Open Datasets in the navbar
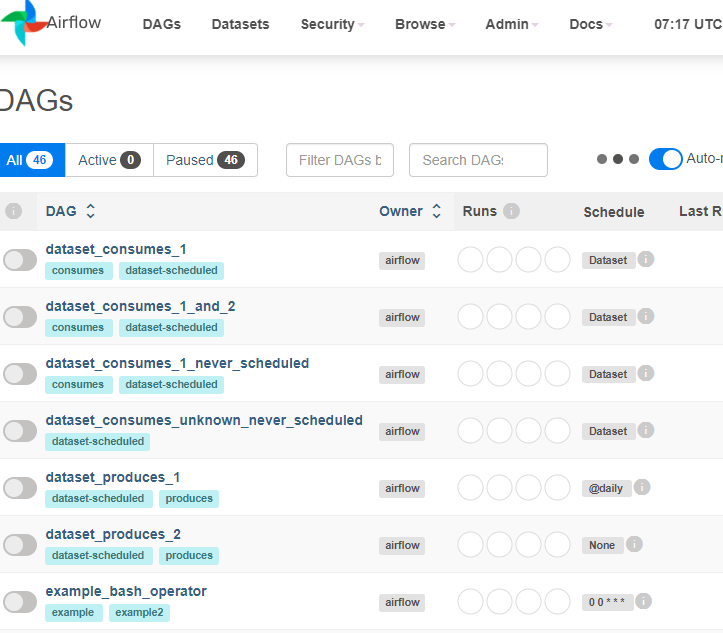The image size is (723, 633). click(240, 24)
